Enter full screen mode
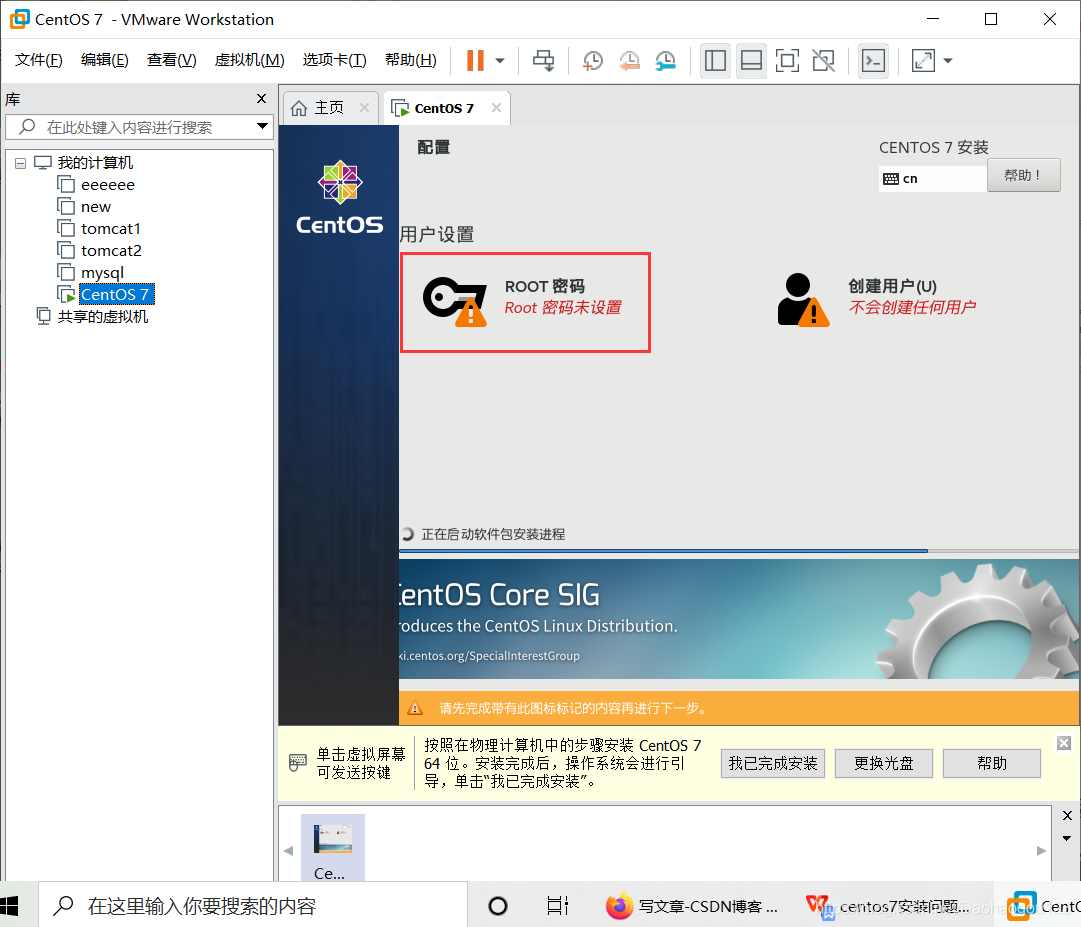Image resolution: width=1081 pixels, height=927 pixels. (x=787, y=61)
